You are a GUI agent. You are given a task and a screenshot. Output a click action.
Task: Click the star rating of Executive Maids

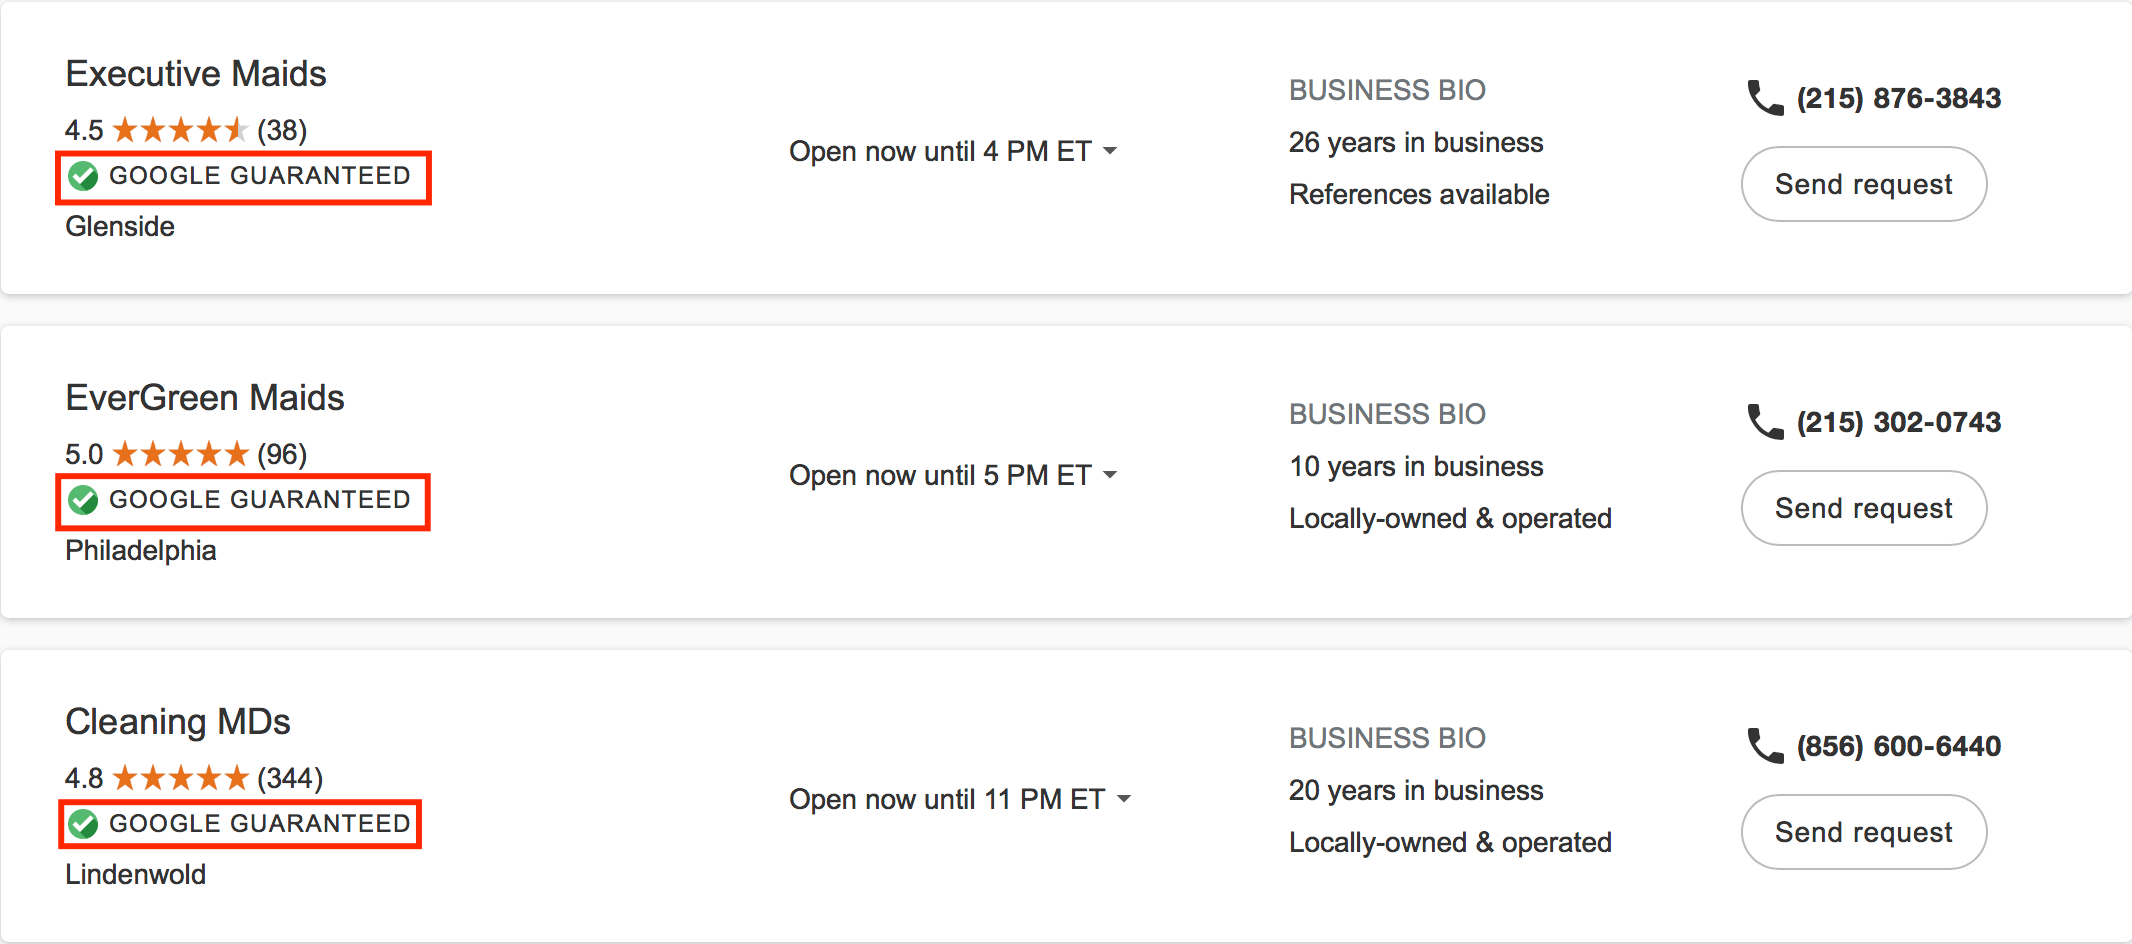[180, 130]
